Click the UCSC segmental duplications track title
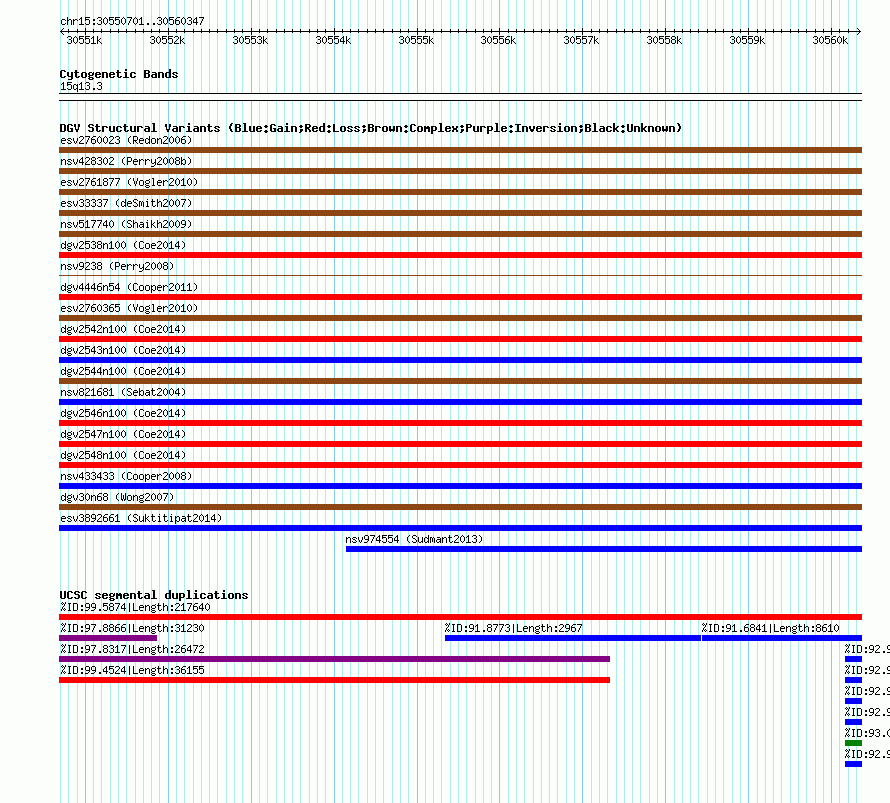890x803 pixels. (x=154, y=595)
